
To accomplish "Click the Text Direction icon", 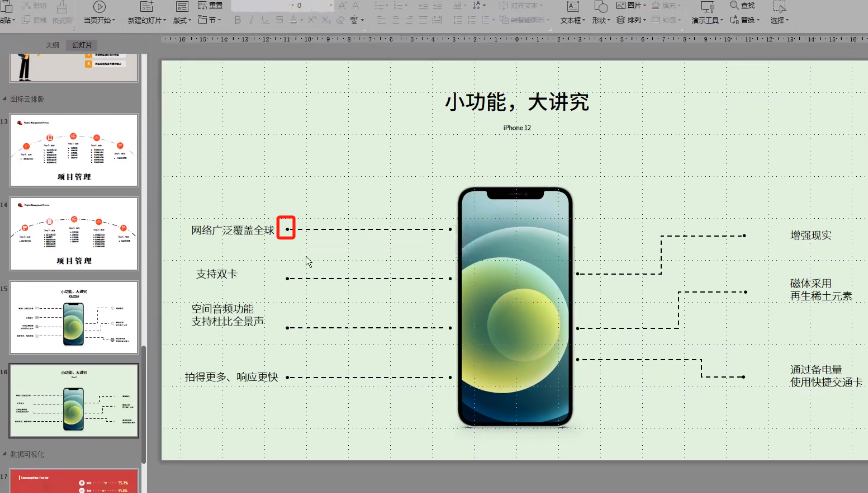I will (x=477, y=6).
